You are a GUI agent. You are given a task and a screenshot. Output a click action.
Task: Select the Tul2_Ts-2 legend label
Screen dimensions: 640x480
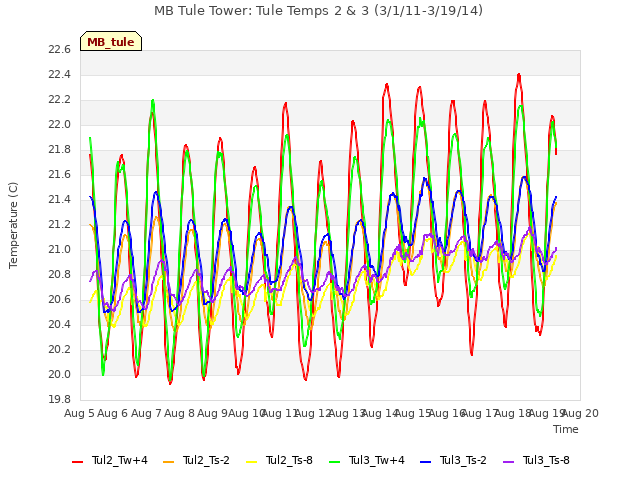pos(206,460)
